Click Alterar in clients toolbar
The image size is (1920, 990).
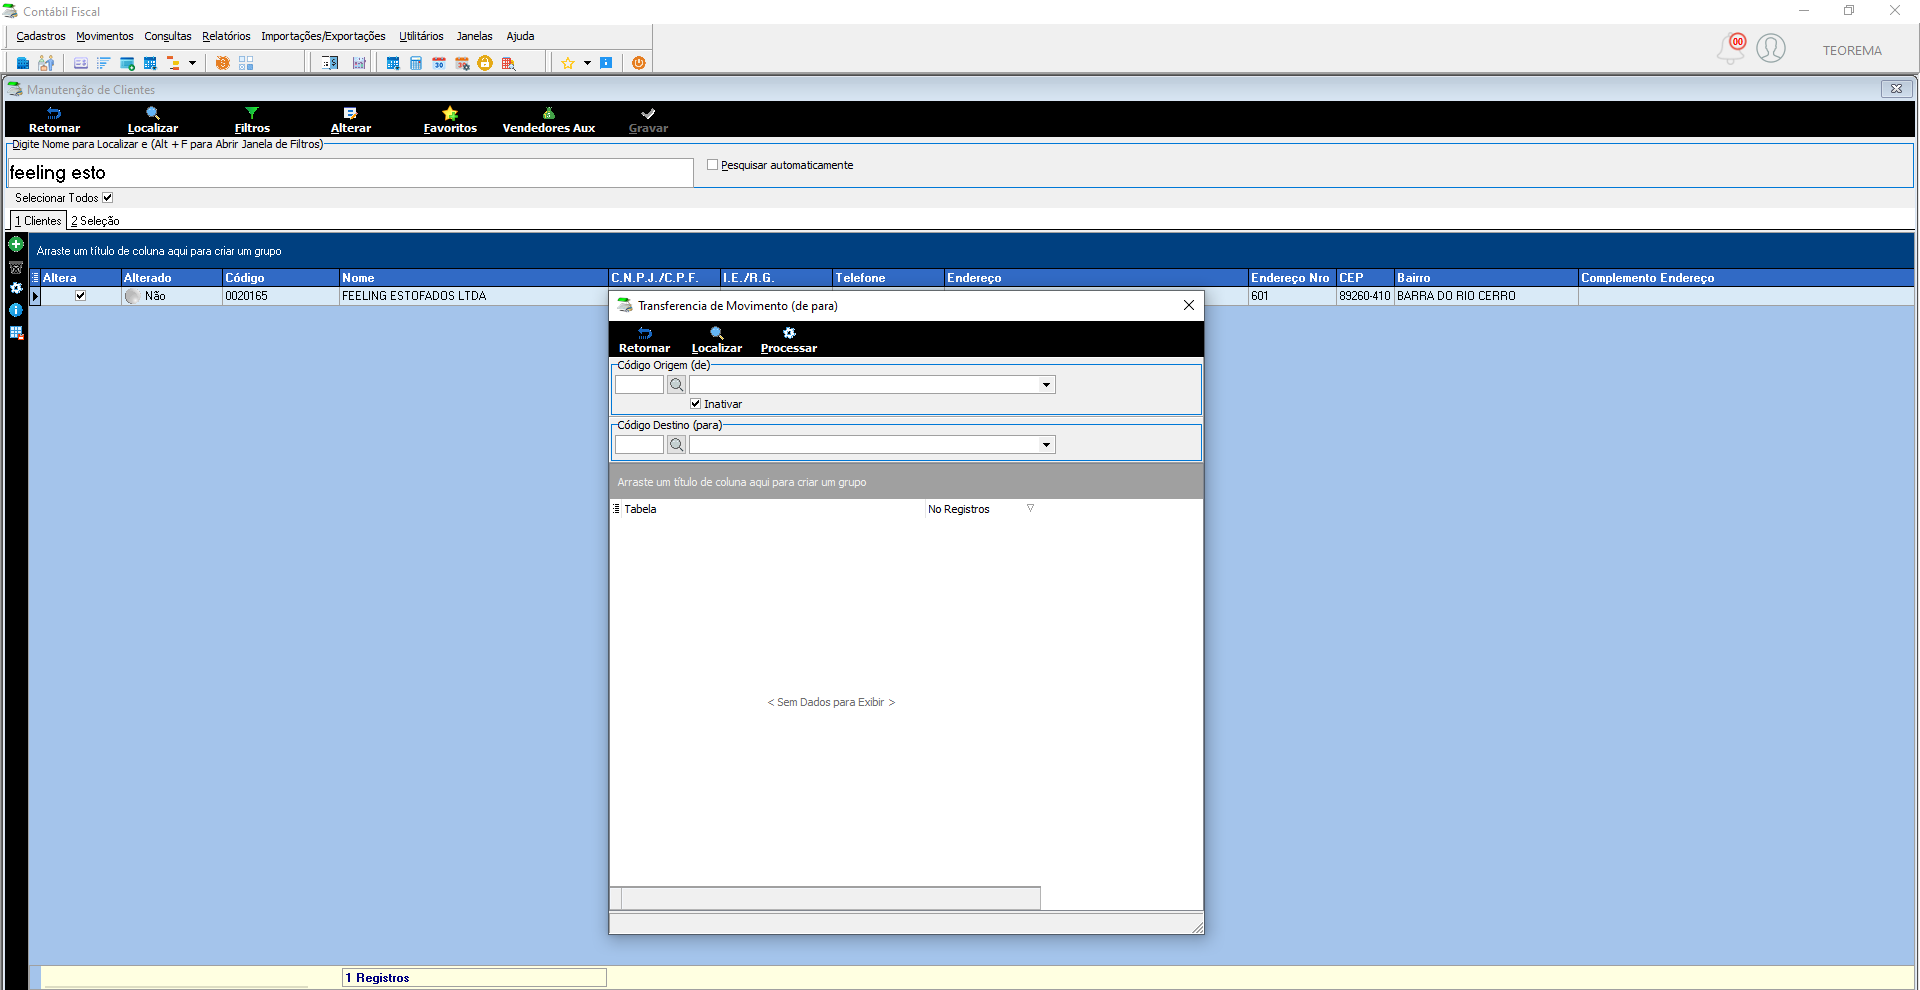click(x=351, y=120)
